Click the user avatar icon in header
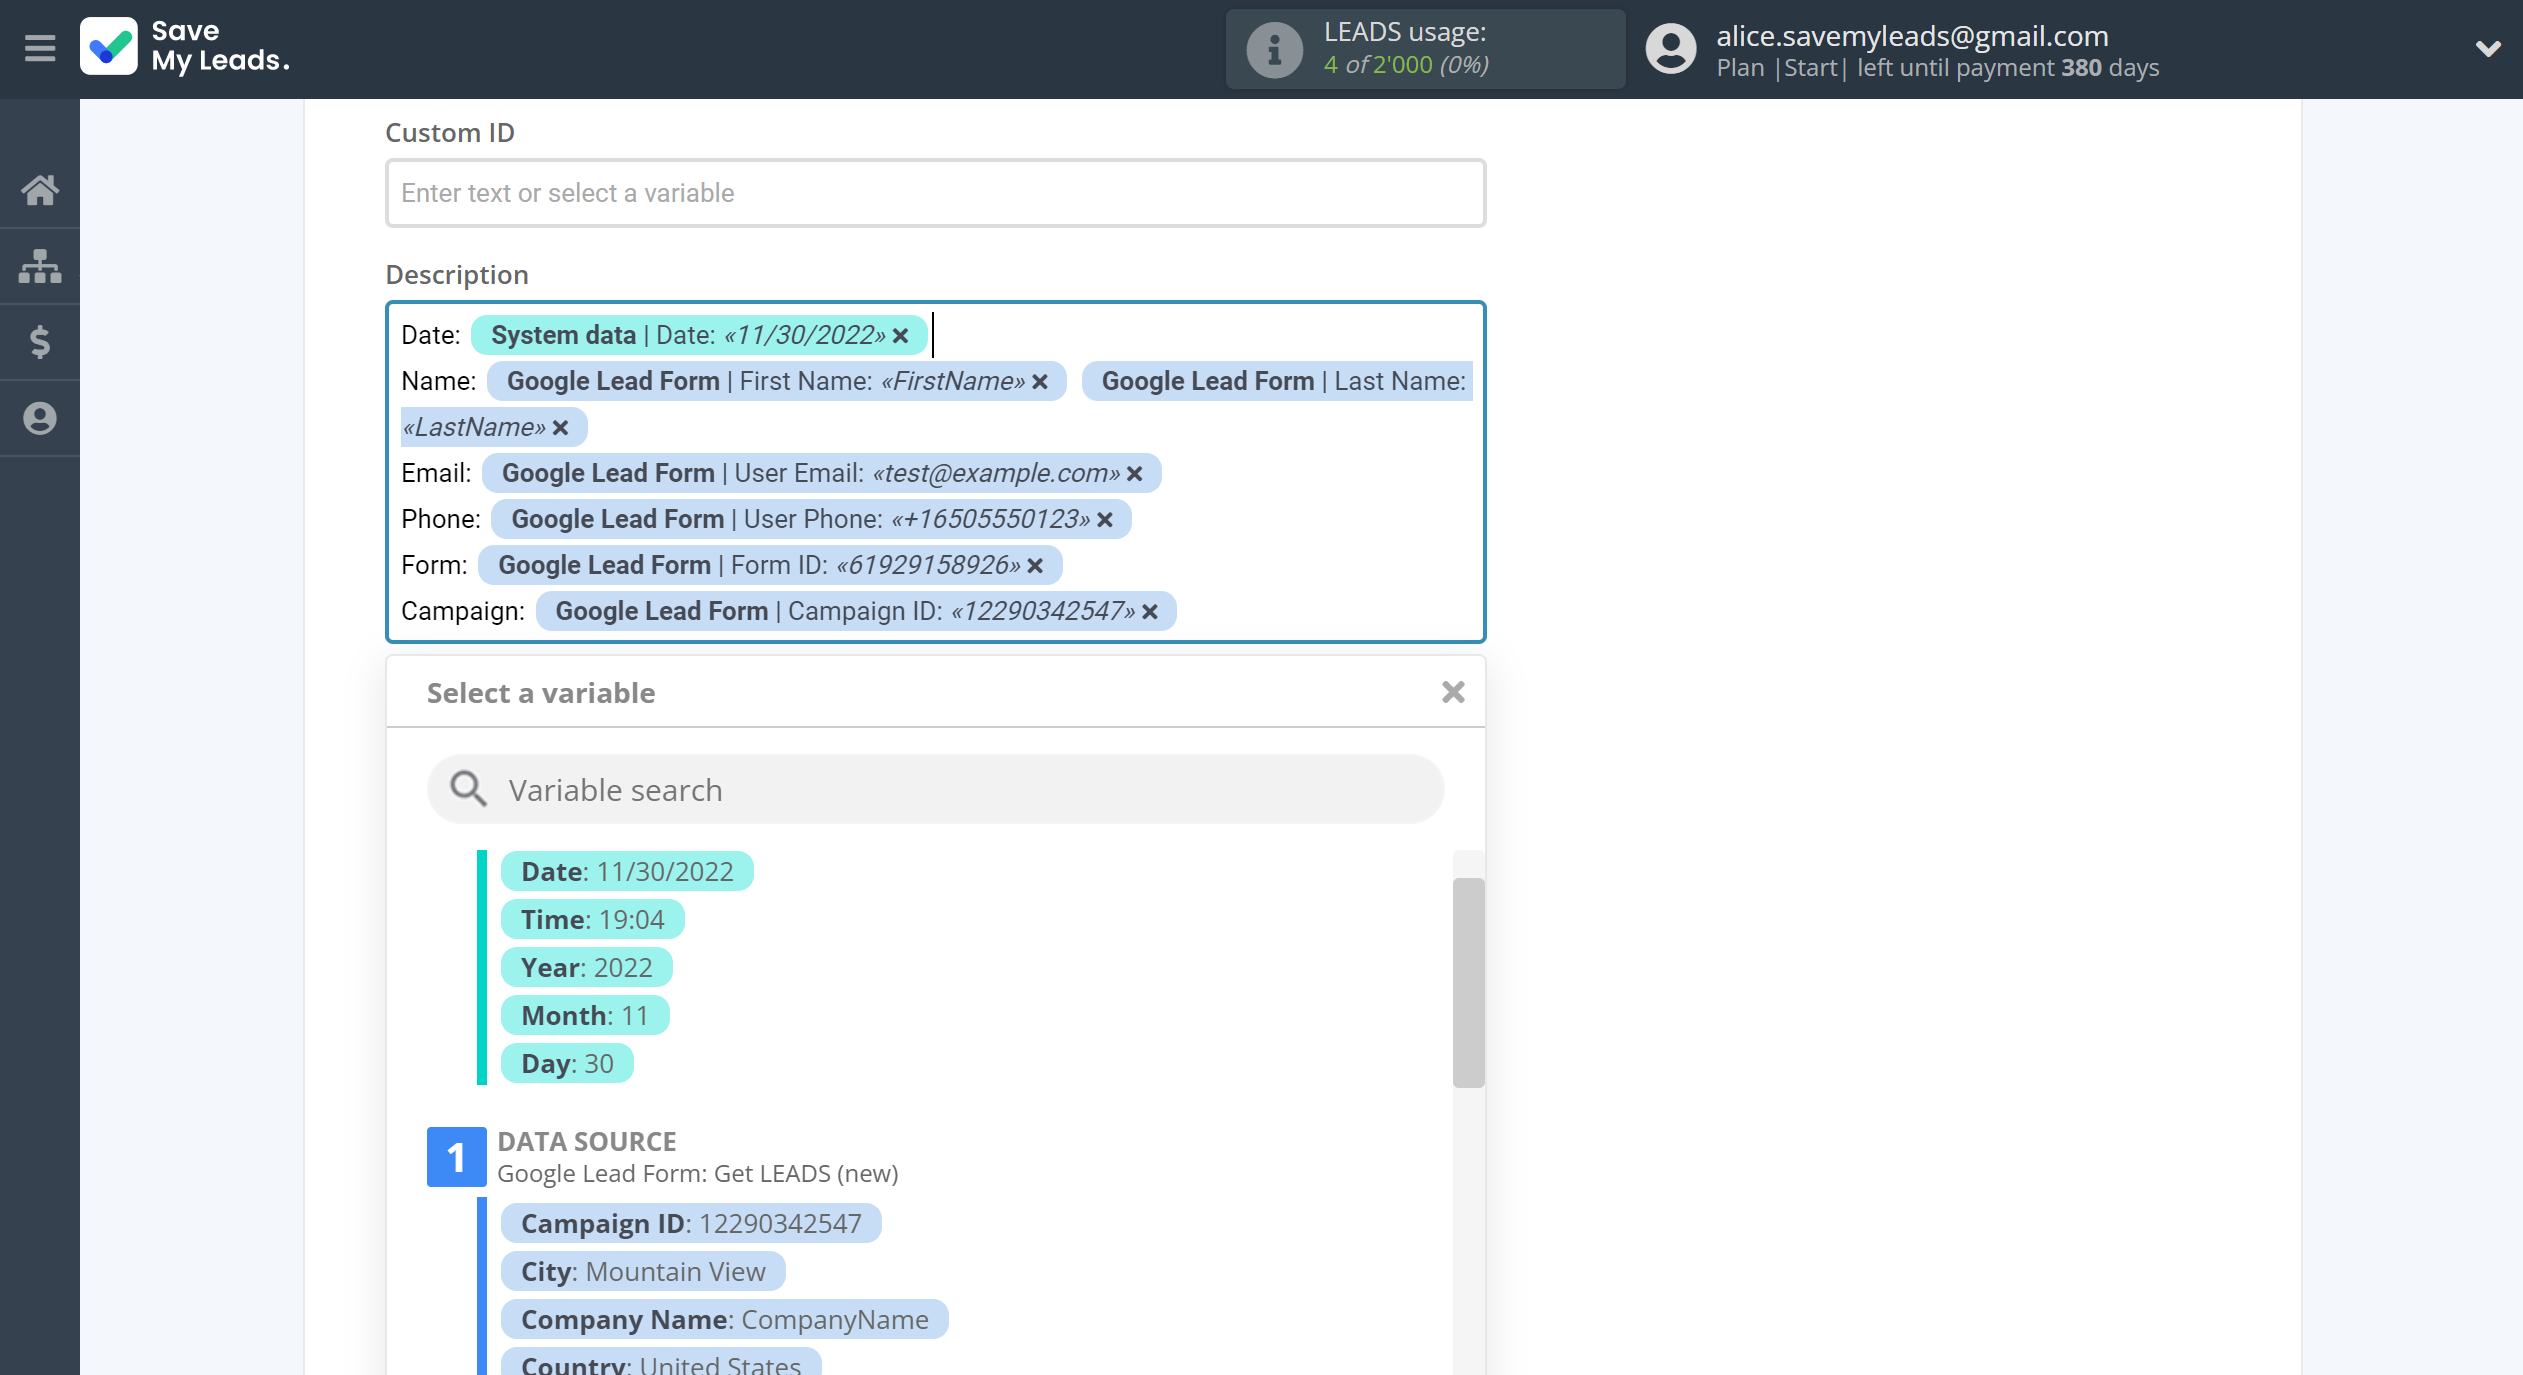 [x=1671, y=49]
